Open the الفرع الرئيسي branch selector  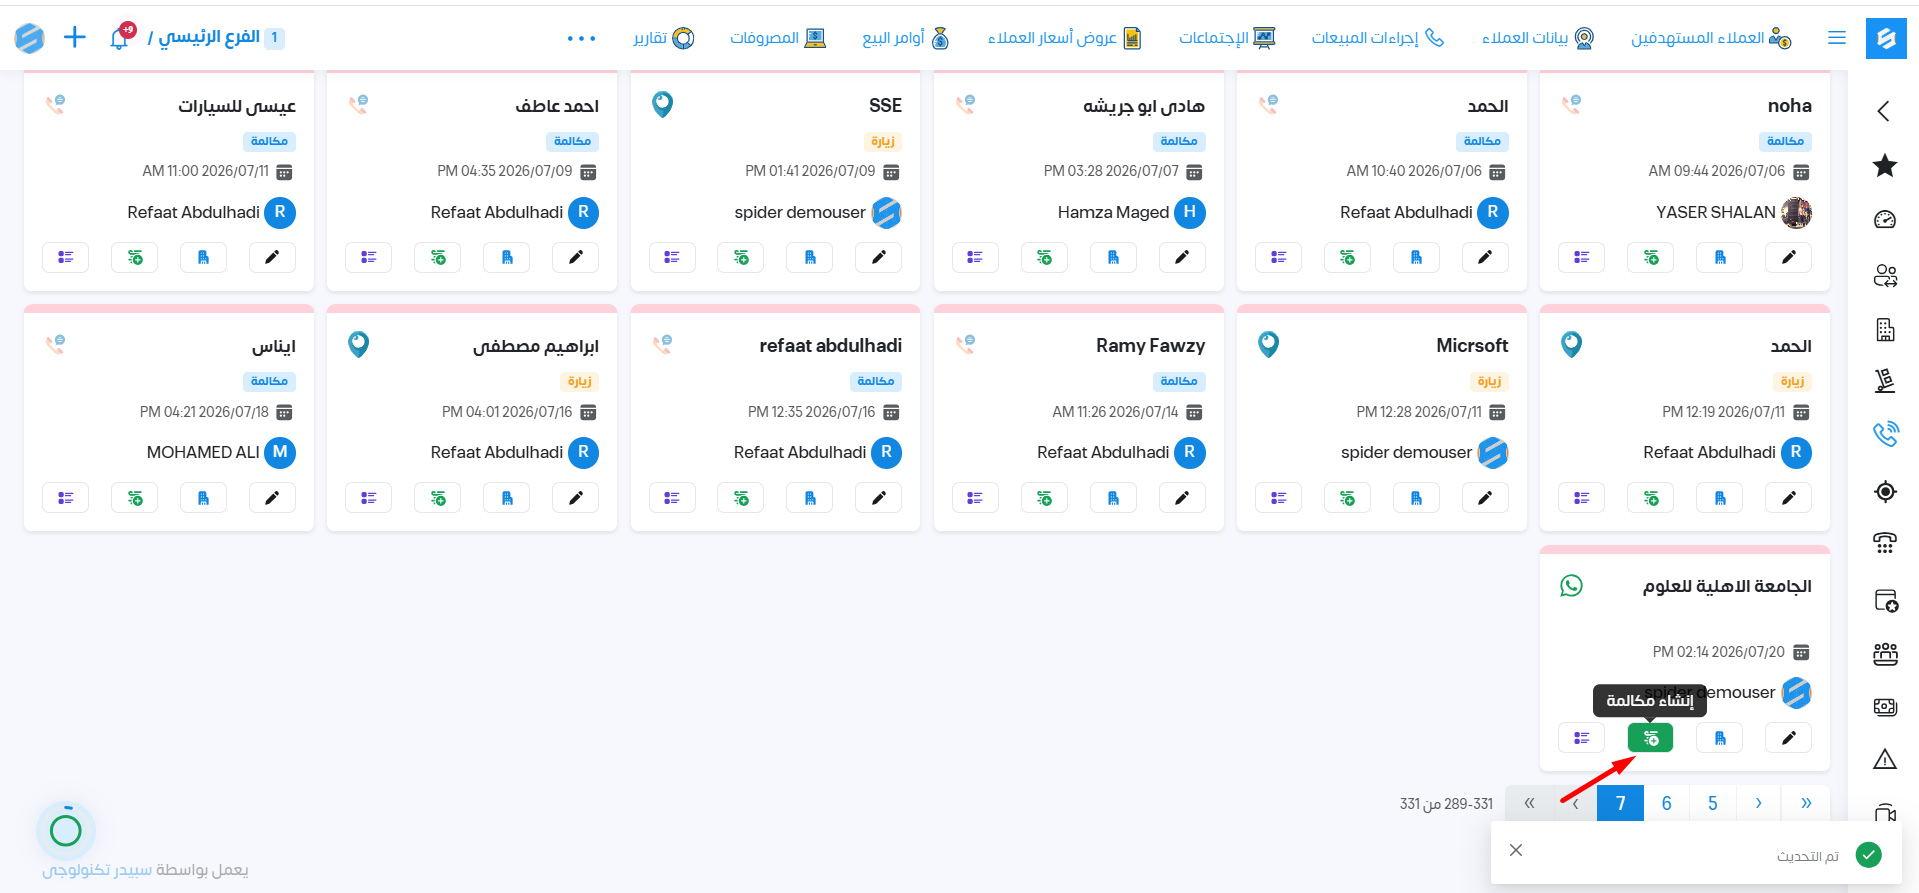(x=216, y=38)
